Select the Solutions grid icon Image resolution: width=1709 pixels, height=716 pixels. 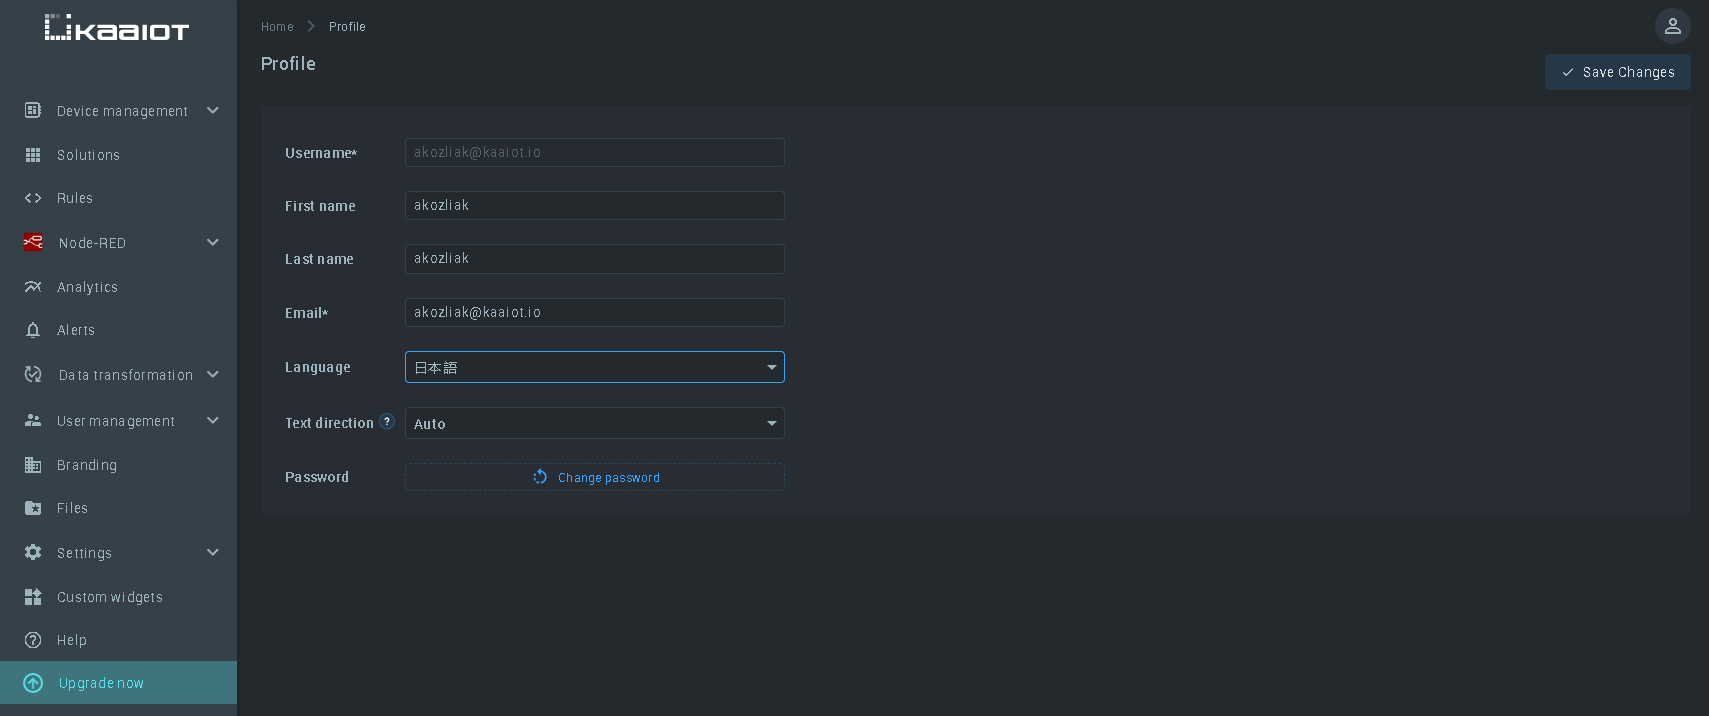pyautogui.click(x=33, y=155)
